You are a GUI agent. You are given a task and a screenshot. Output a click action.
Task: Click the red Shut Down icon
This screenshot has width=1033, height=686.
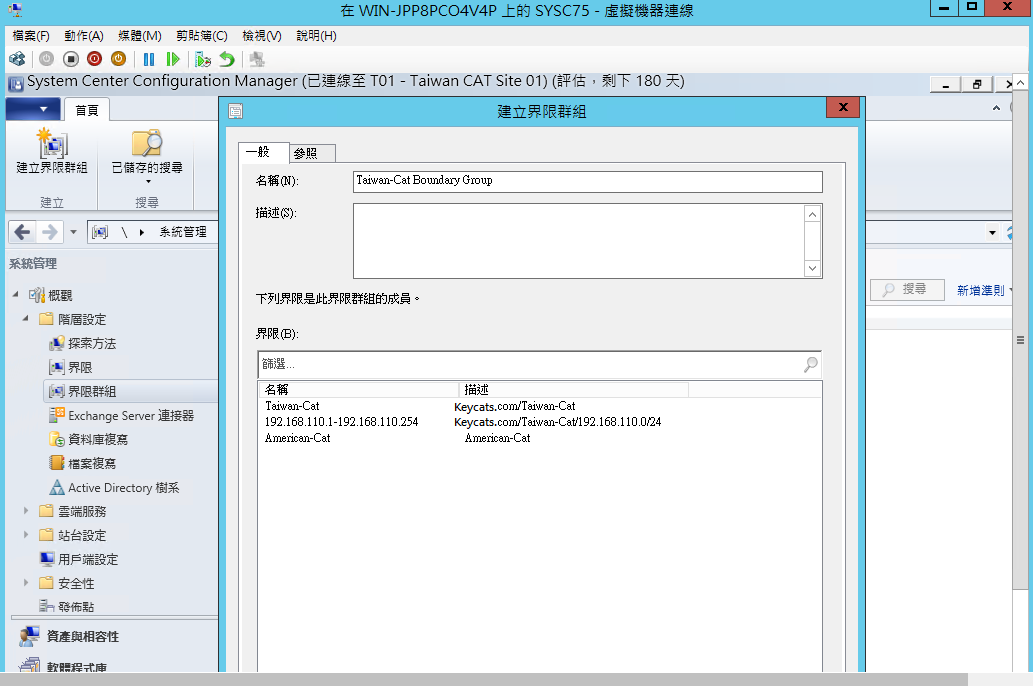click(94, 59)
